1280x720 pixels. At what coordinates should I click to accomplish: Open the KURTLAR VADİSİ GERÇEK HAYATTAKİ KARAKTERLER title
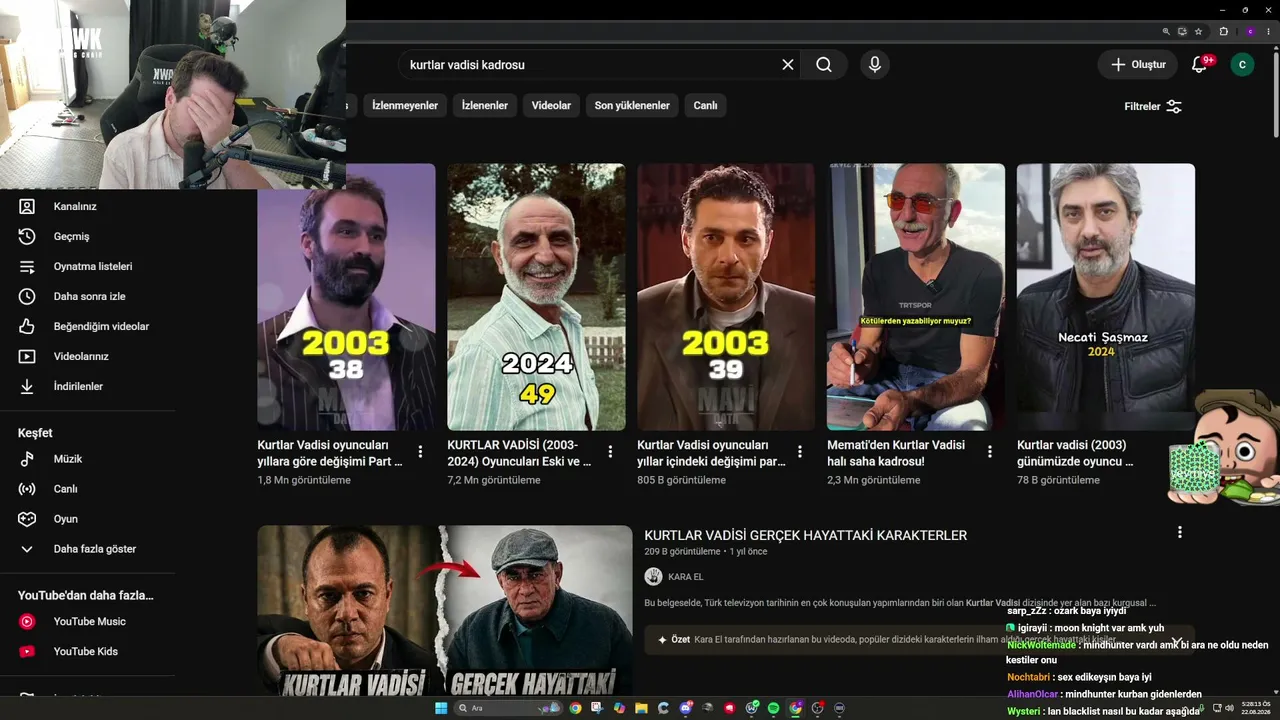click(x=805, y=535)
